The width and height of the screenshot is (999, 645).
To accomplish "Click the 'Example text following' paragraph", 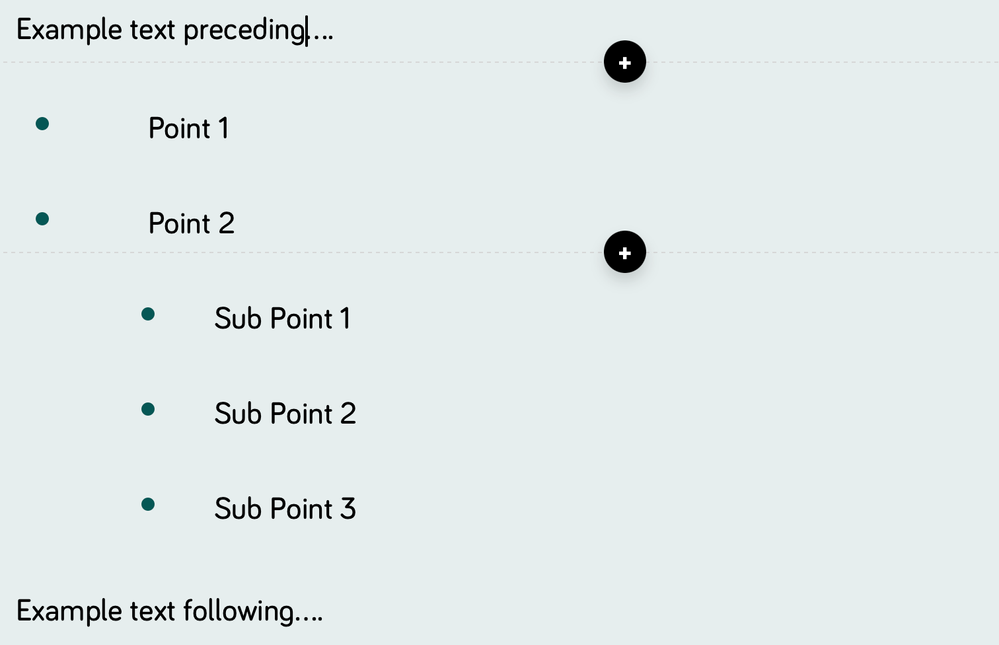I will click(169, 610).
